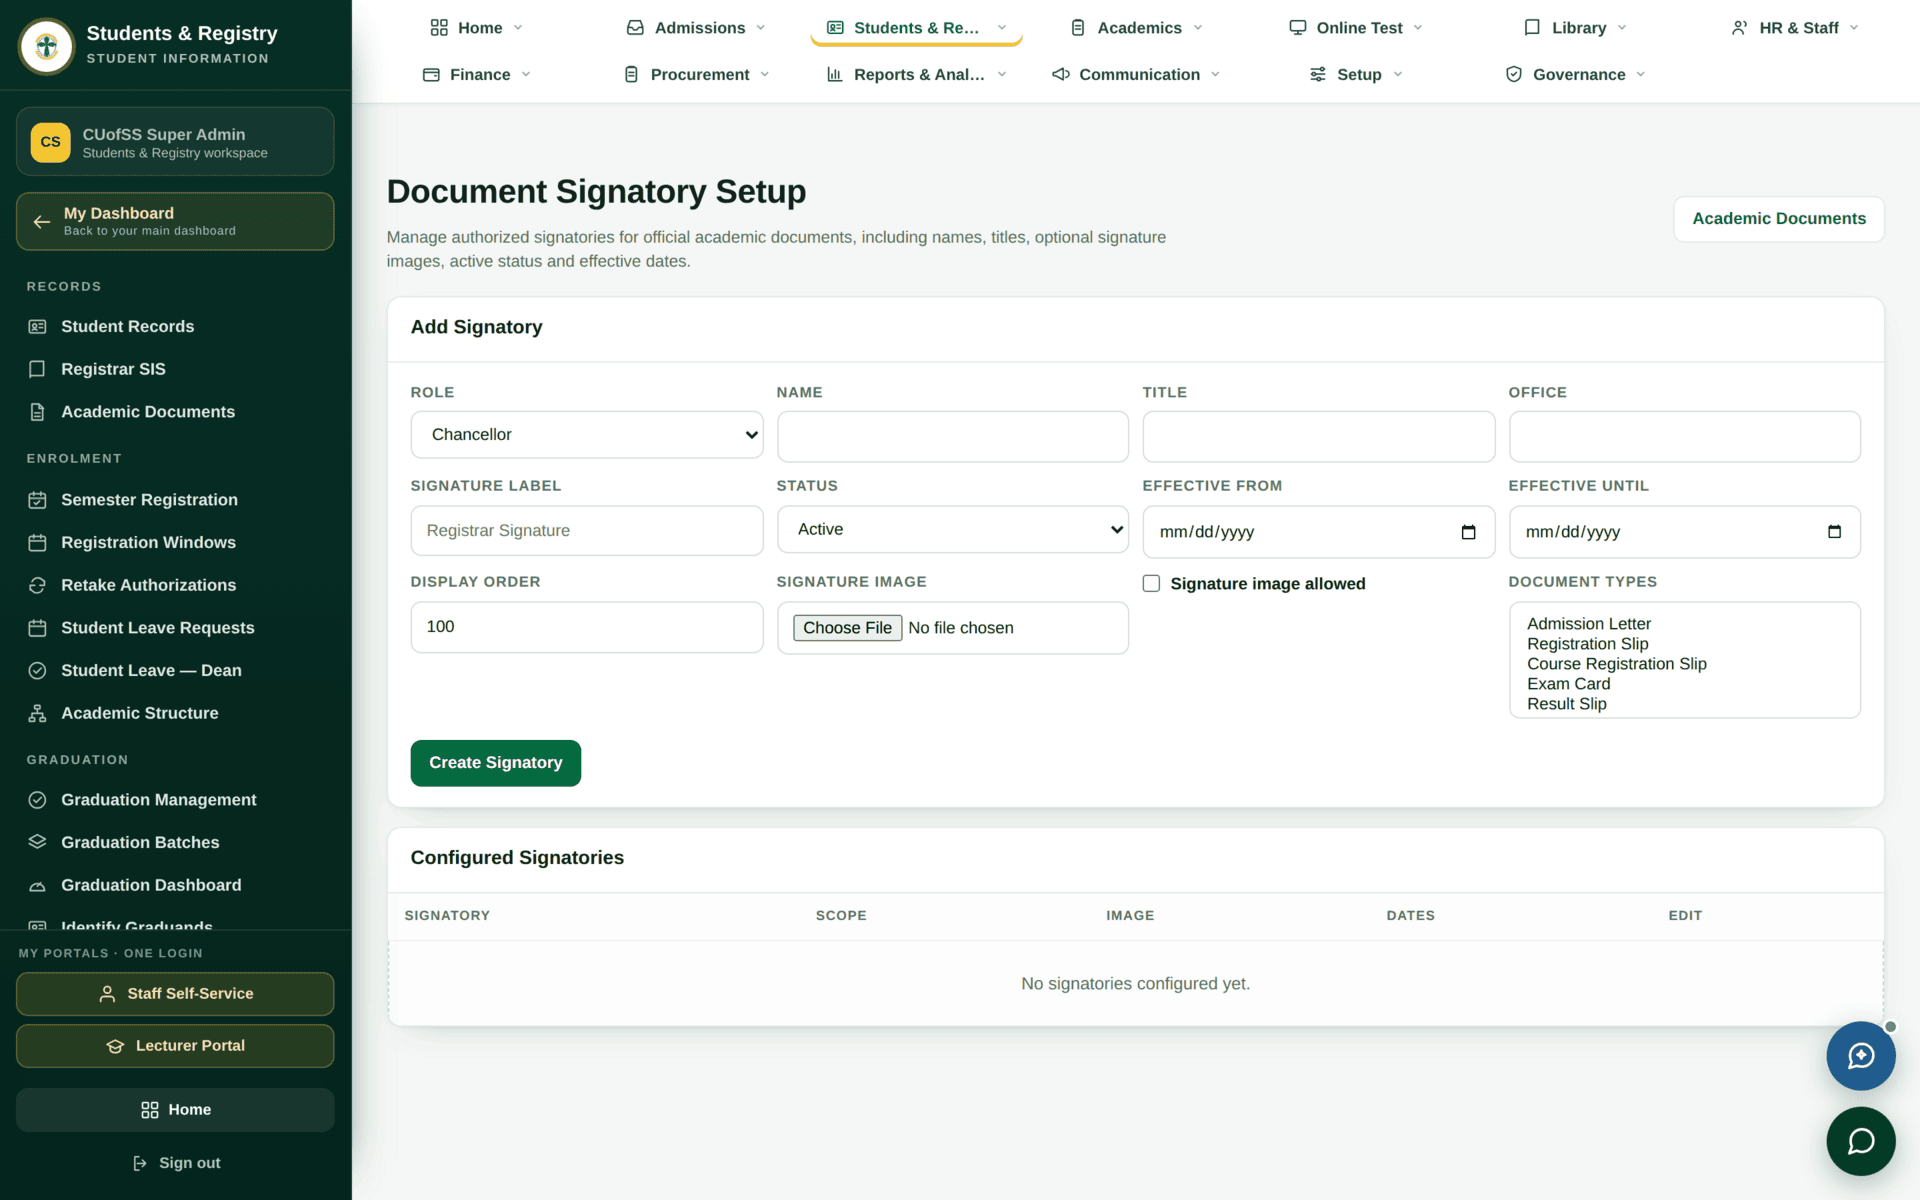
Task: Expand the Setup menu chevron
Action: pyautogui.click(x=1398, y=75)
